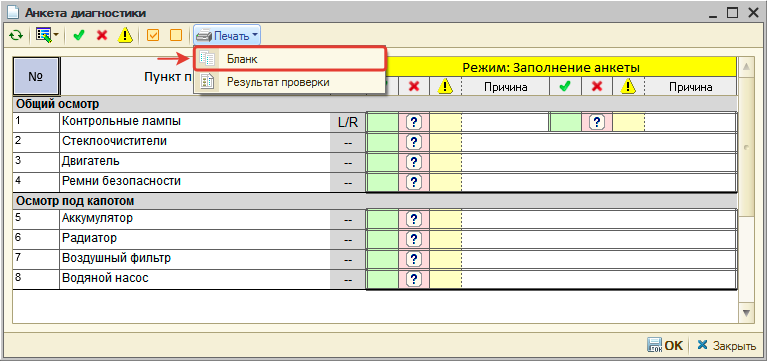Click the red cross column header on right side
Image resolution: width=767 pixels, height=361 pixels.
point(597,87)
